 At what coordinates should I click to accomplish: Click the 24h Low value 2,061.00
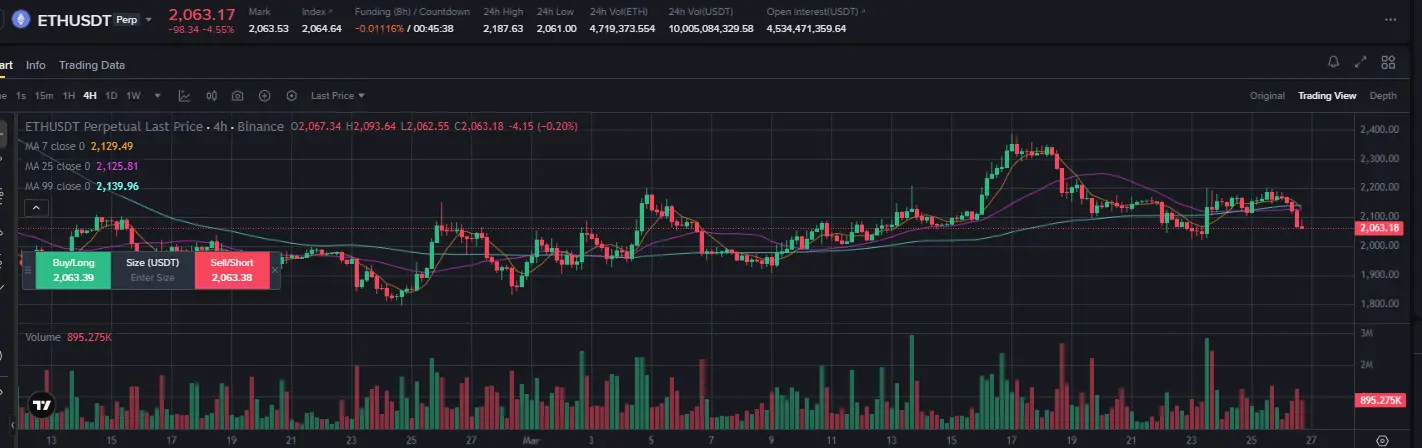(556, 28)
